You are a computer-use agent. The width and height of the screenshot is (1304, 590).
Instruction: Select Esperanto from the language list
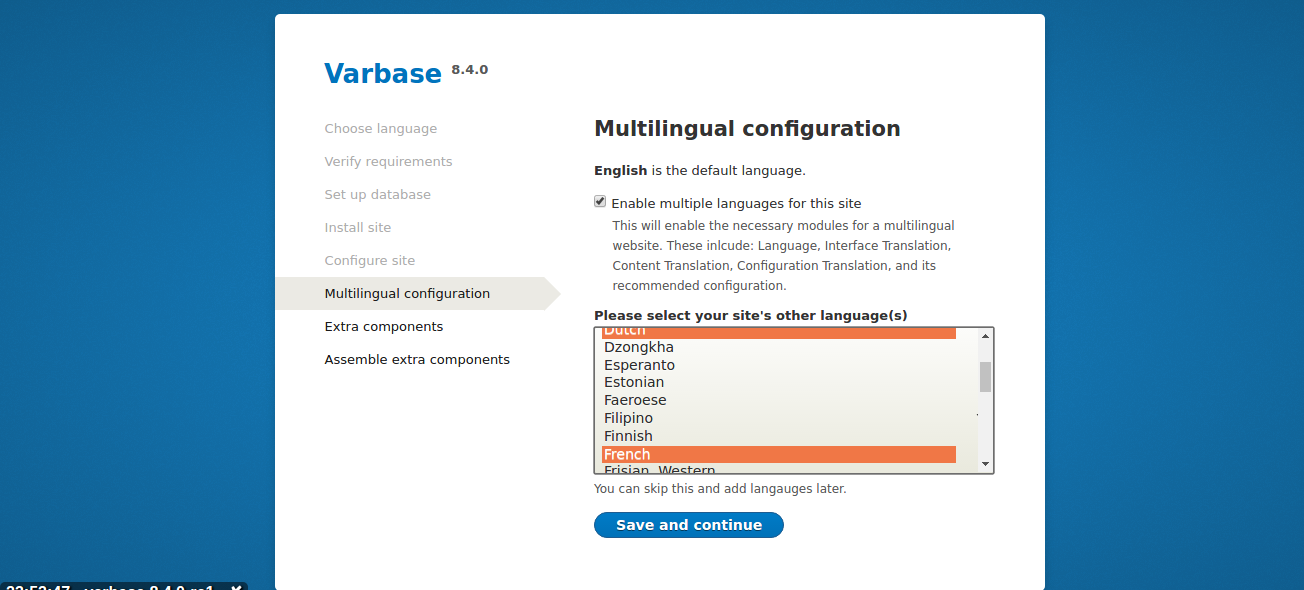[x=700, y=364]
